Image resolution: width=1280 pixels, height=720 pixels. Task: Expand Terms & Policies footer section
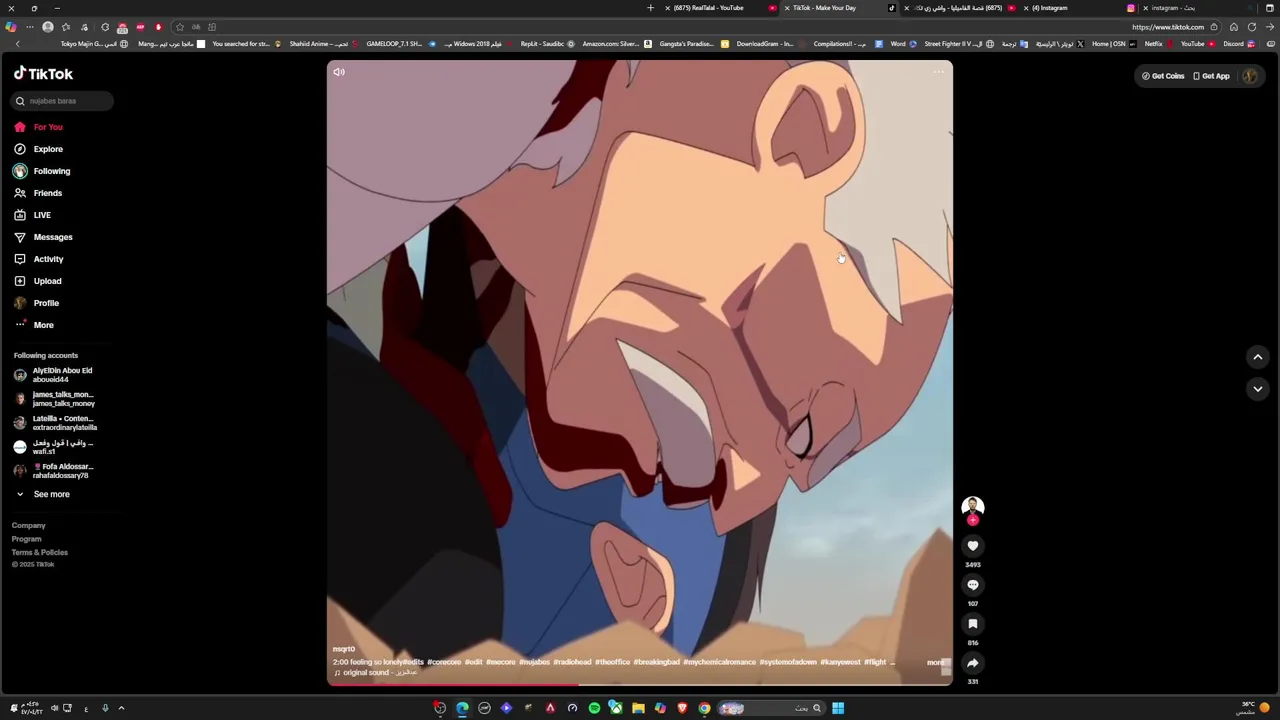point(40,552)
